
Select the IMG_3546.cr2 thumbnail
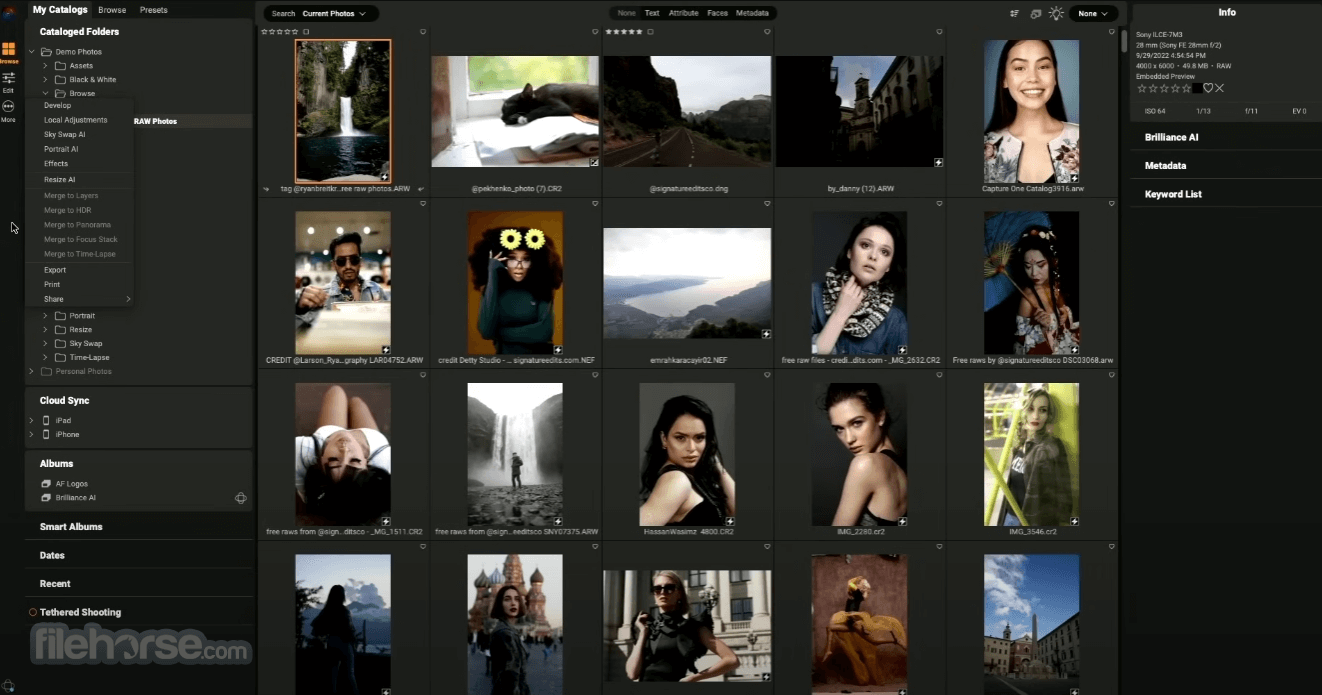pyautogui.click(x=1032, y=455)
